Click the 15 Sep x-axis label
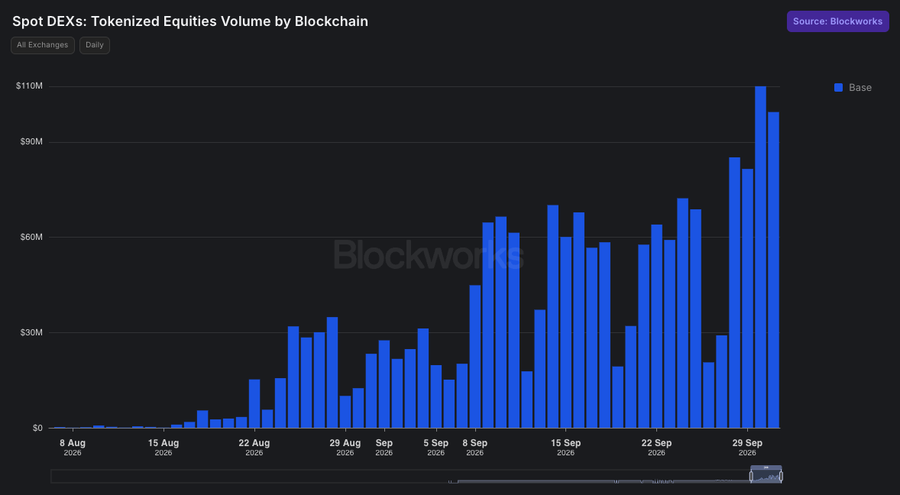This screenshot has width=900, height=495. pos(566,447)
